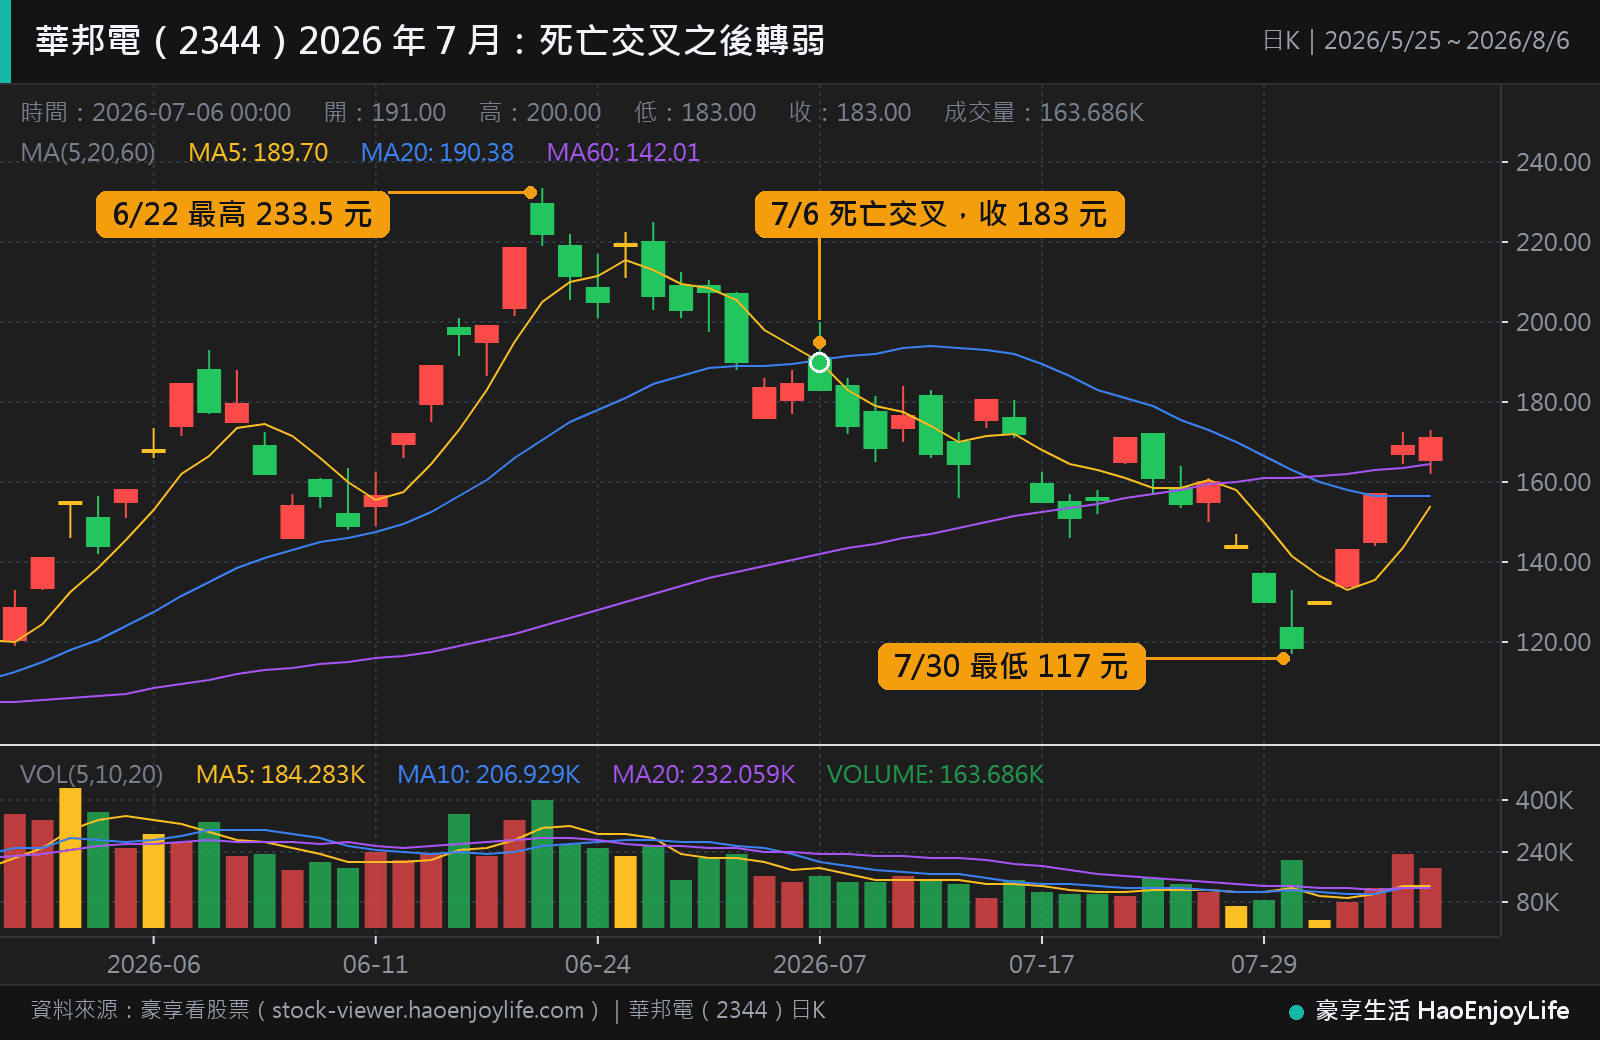Click the 180.00 price axis label

coord(1553,403)
